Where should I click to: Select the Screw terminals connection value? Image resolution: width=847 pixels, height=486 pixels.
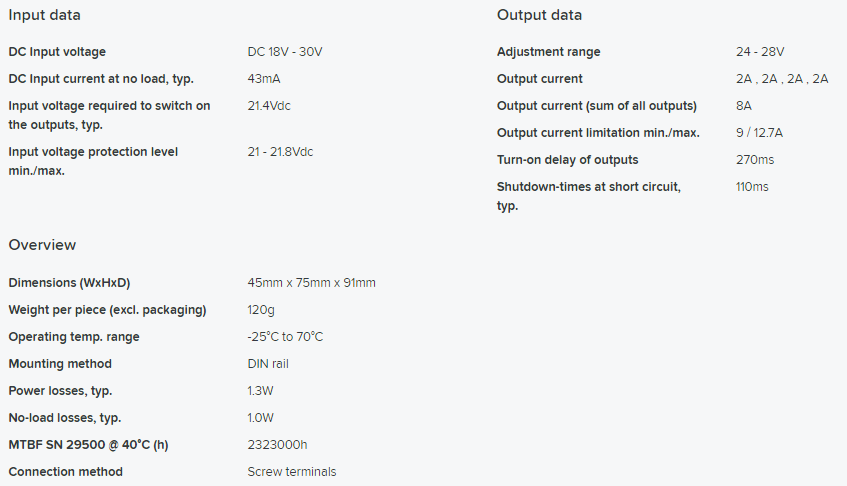click(292, 472)
